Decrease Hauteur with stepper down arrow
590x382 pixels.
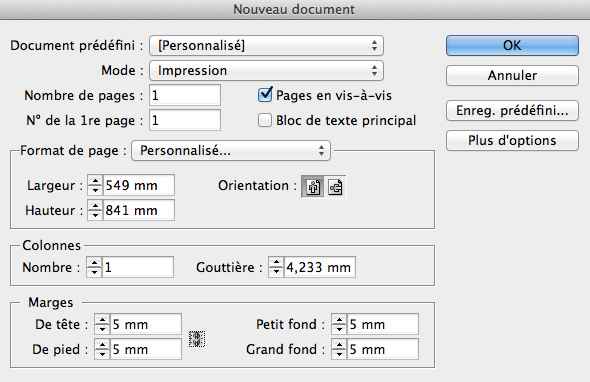point(95,215)
